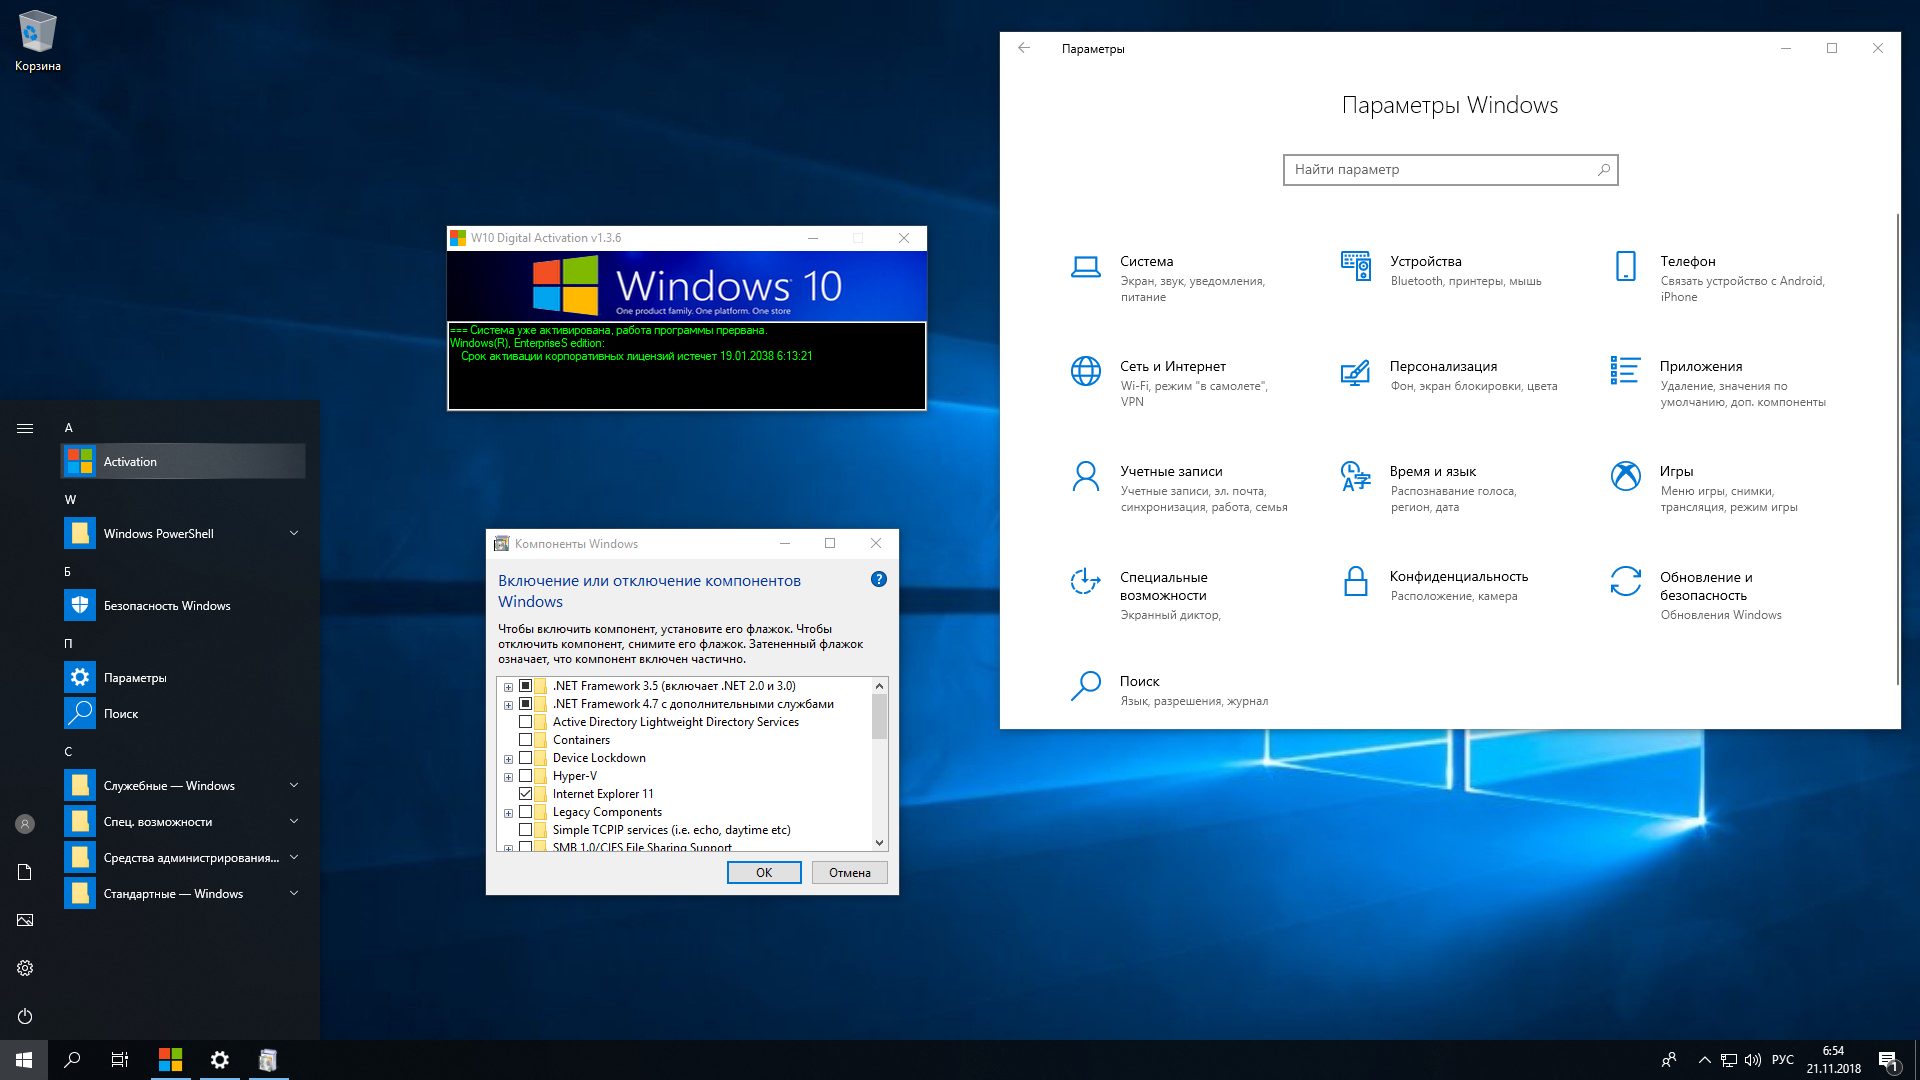Open Task View on the taskbar
This screenshot has width=1920, height=1080.
tap(120, 1060)
